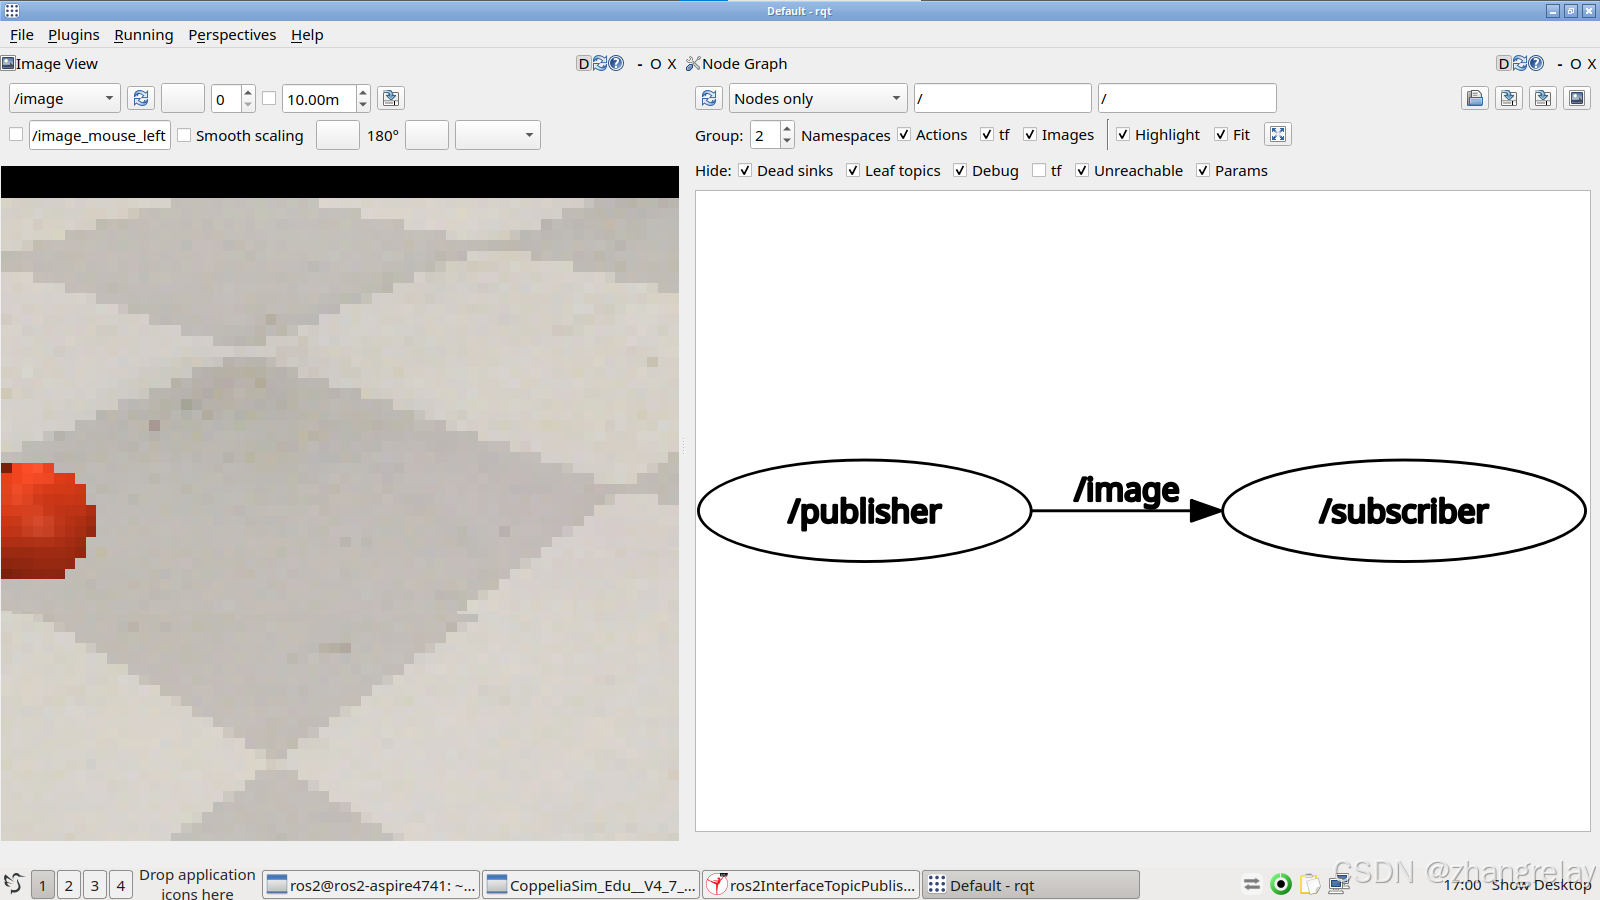The image size is (1600, 900).
Task: Open the Perspectives menu
Action: point(232,35)
